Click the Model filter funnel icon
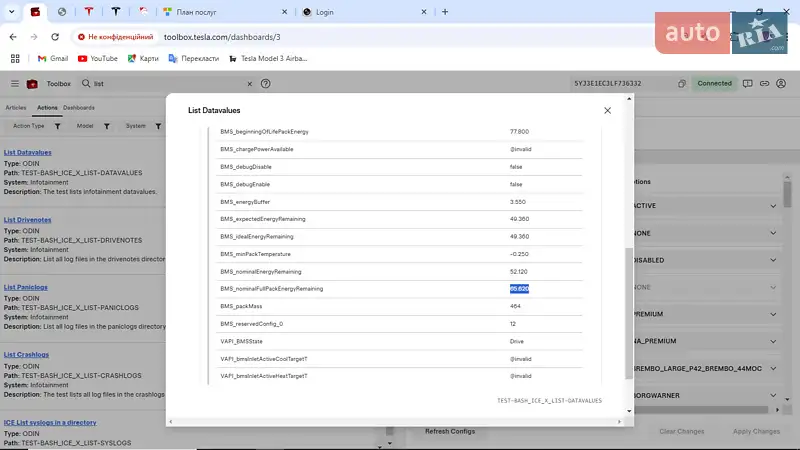This screenshot has width=800, height=450. (x=105, y=127)
